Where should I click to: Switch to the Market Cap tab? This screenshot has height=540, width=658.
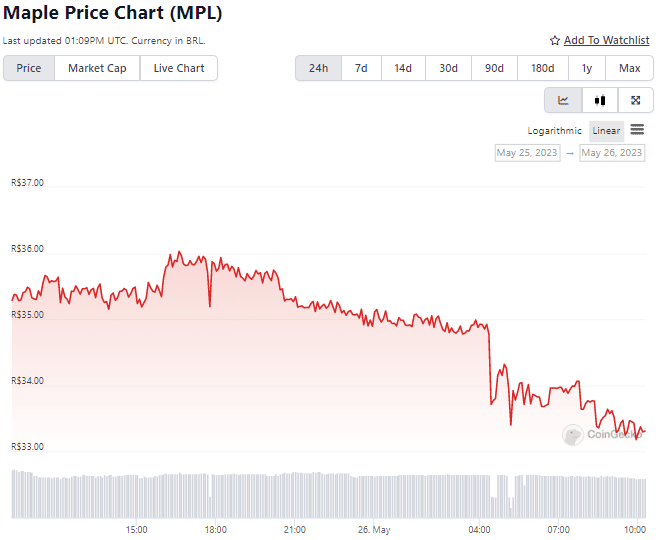pyautogui.click(x=97, y=68)
